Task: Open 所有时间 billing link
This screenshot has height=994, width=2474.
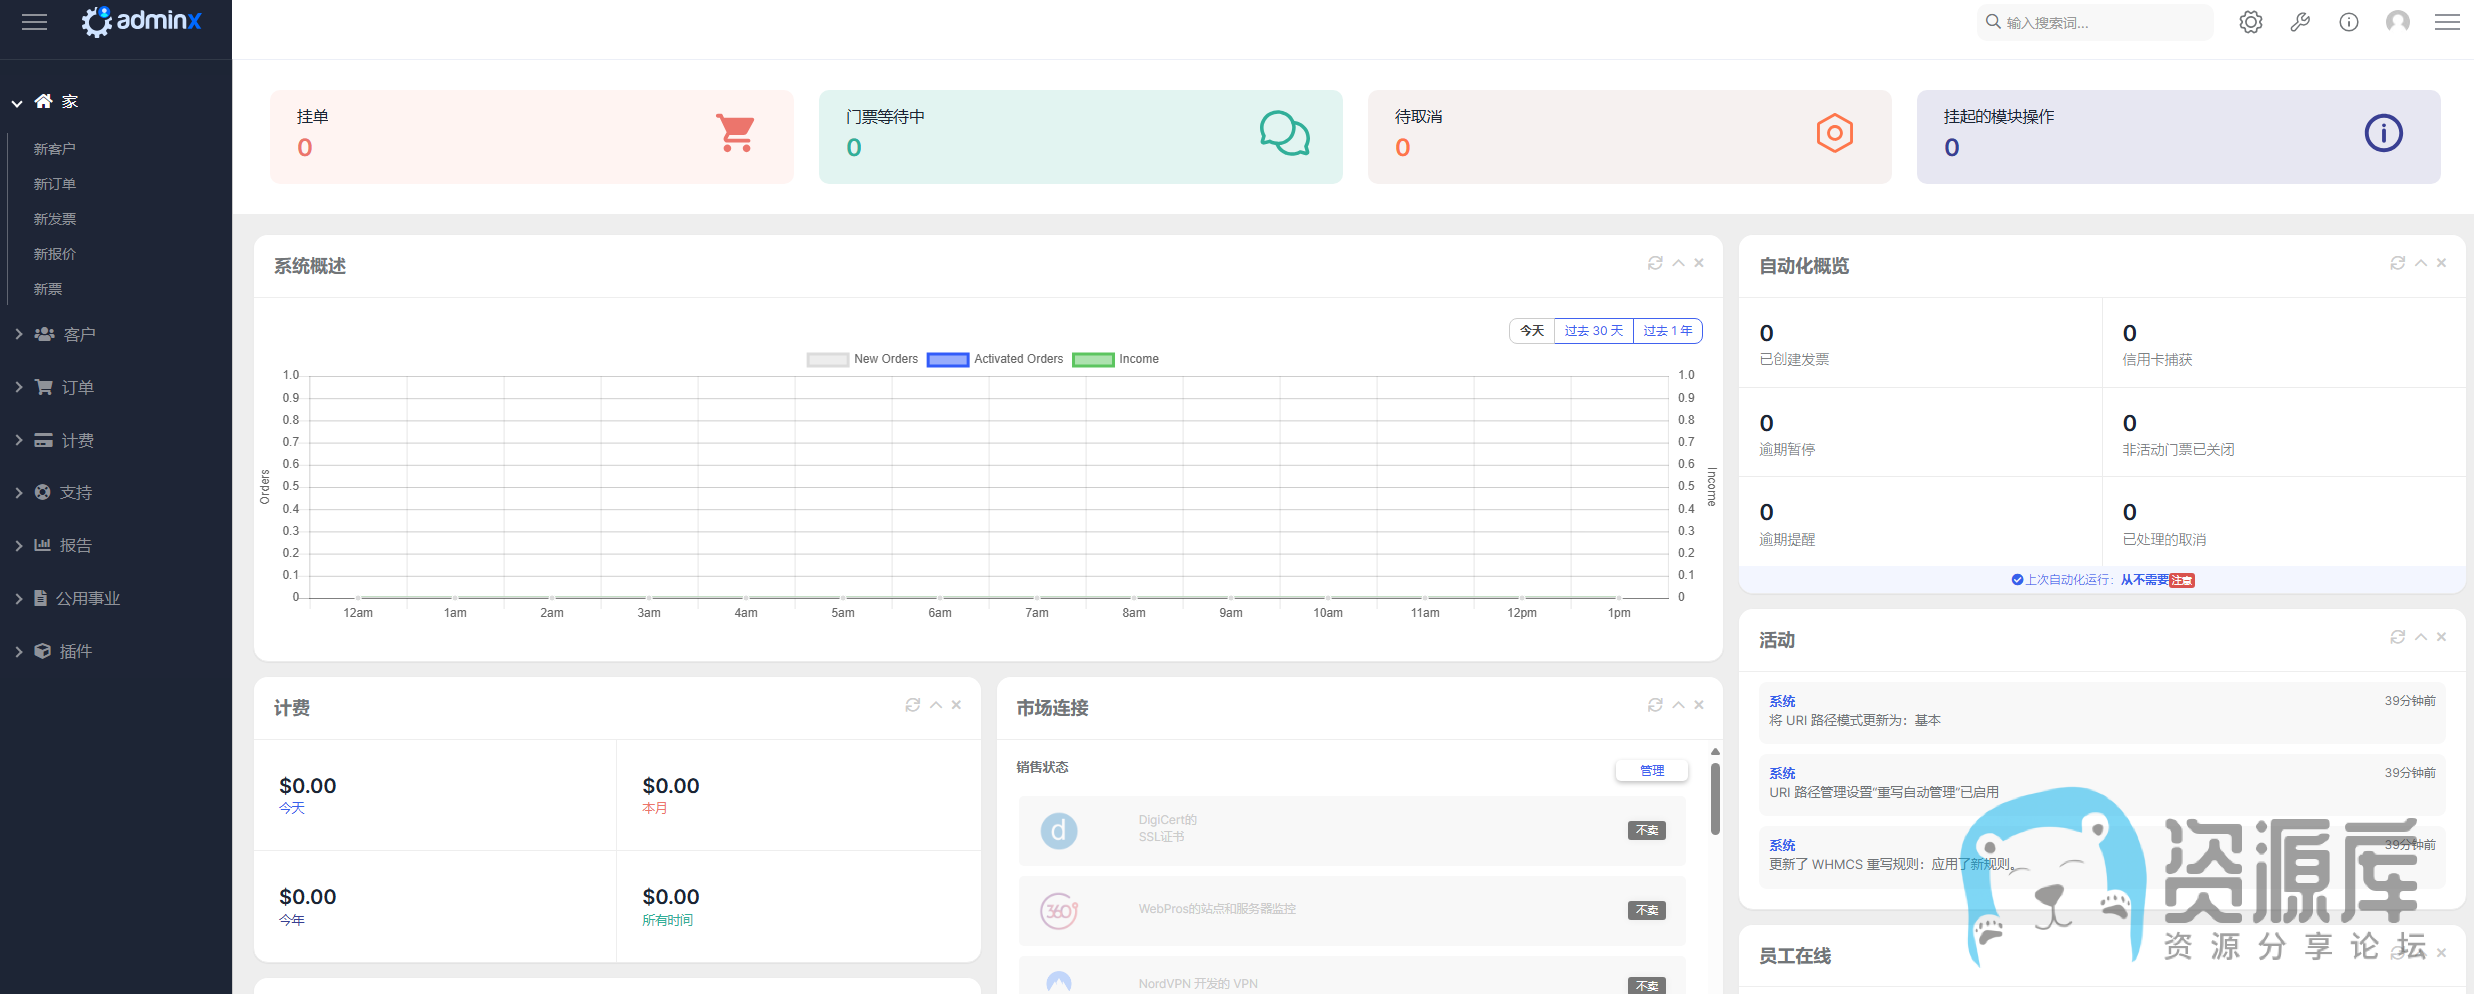Action: (x=668, y=920)
